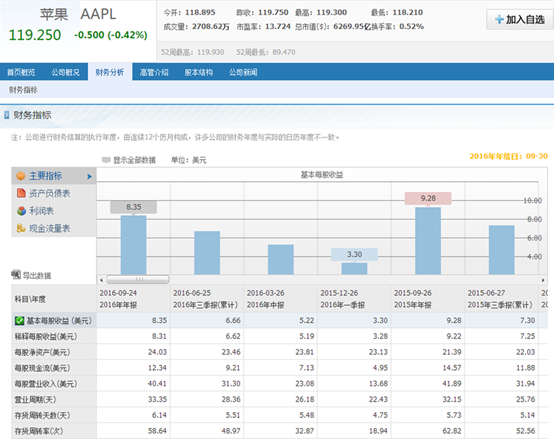Open the 股本结构 tab
This screenshot has width=554, height=439.
[199, 72]
